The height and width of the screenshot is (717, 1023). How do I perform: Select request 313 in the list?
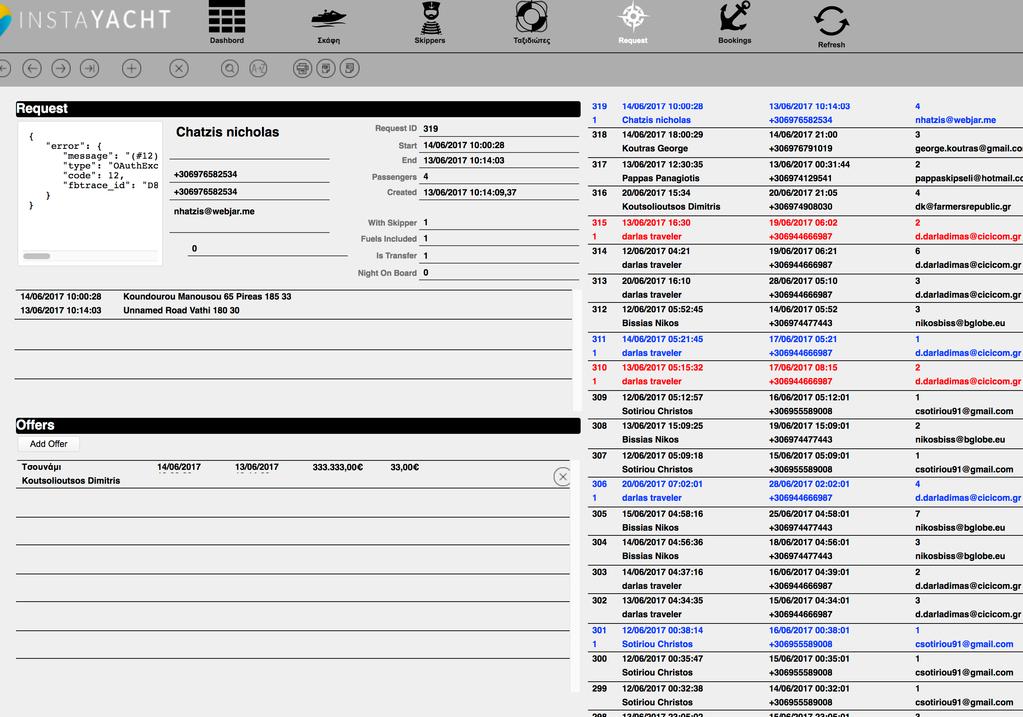click(805, 288)
